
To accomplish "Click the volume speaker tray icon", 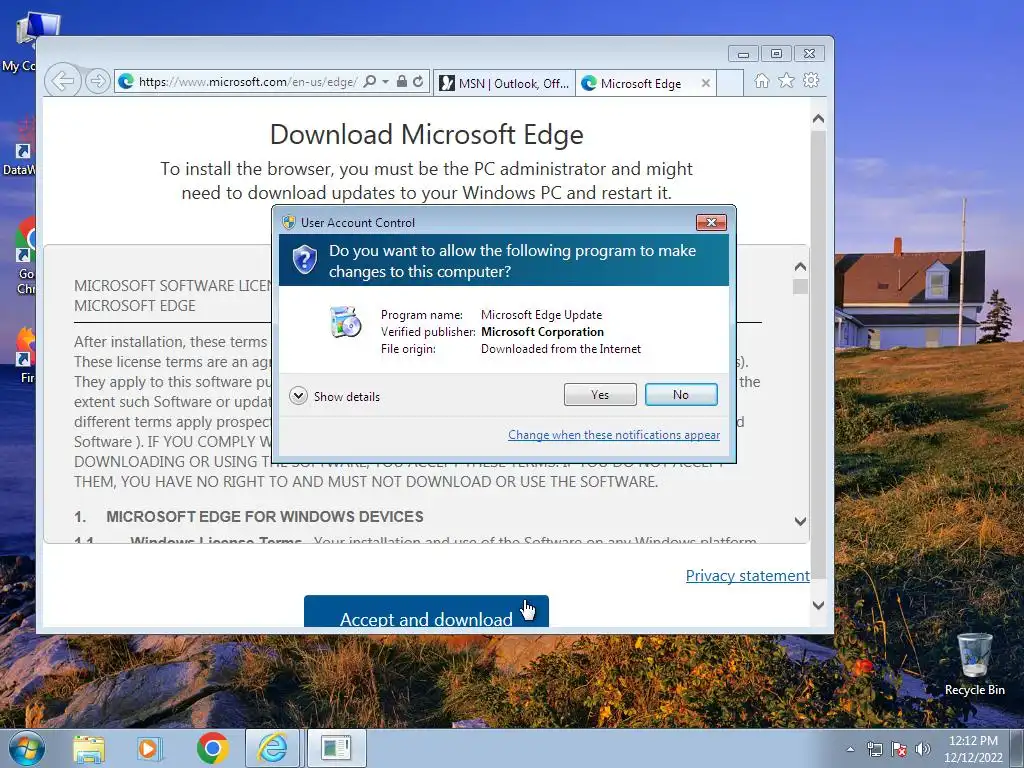I will [x=923, y=750].
